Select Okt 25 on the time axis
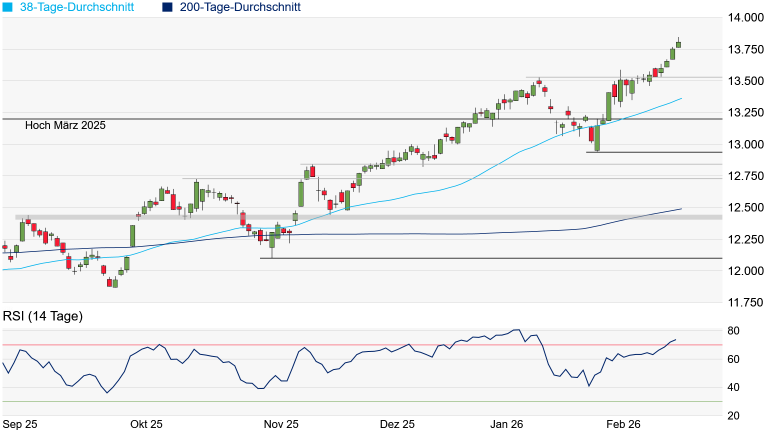This screenshot has height=430, width=765. (x=146, y=424)
